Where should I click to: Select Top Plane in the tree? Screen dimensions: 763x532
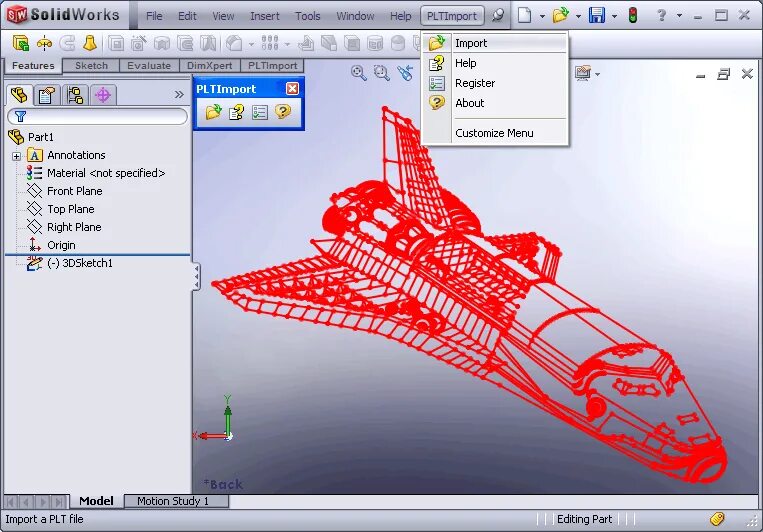[x=71, y=209]
